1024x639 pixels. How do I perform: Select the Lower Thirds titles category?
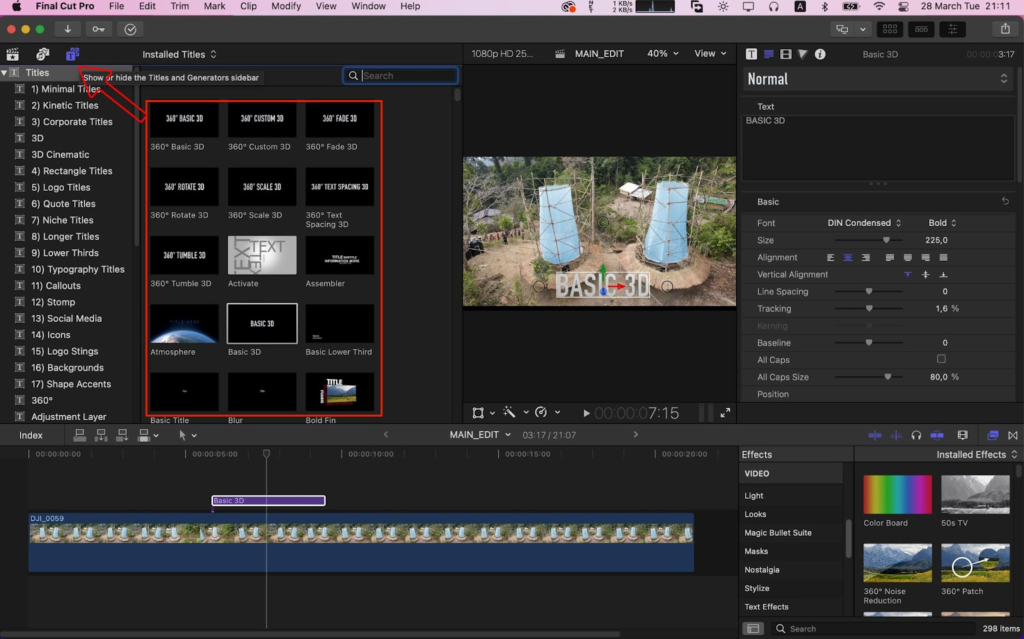click(65, 253)
